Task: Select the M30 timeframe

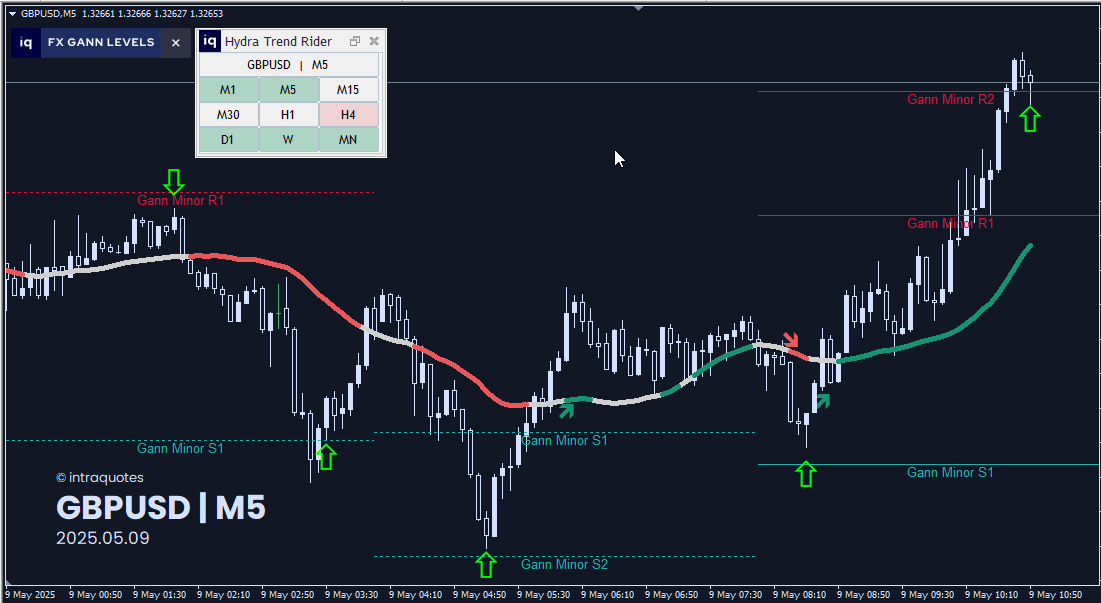Action: click(228, 114)
